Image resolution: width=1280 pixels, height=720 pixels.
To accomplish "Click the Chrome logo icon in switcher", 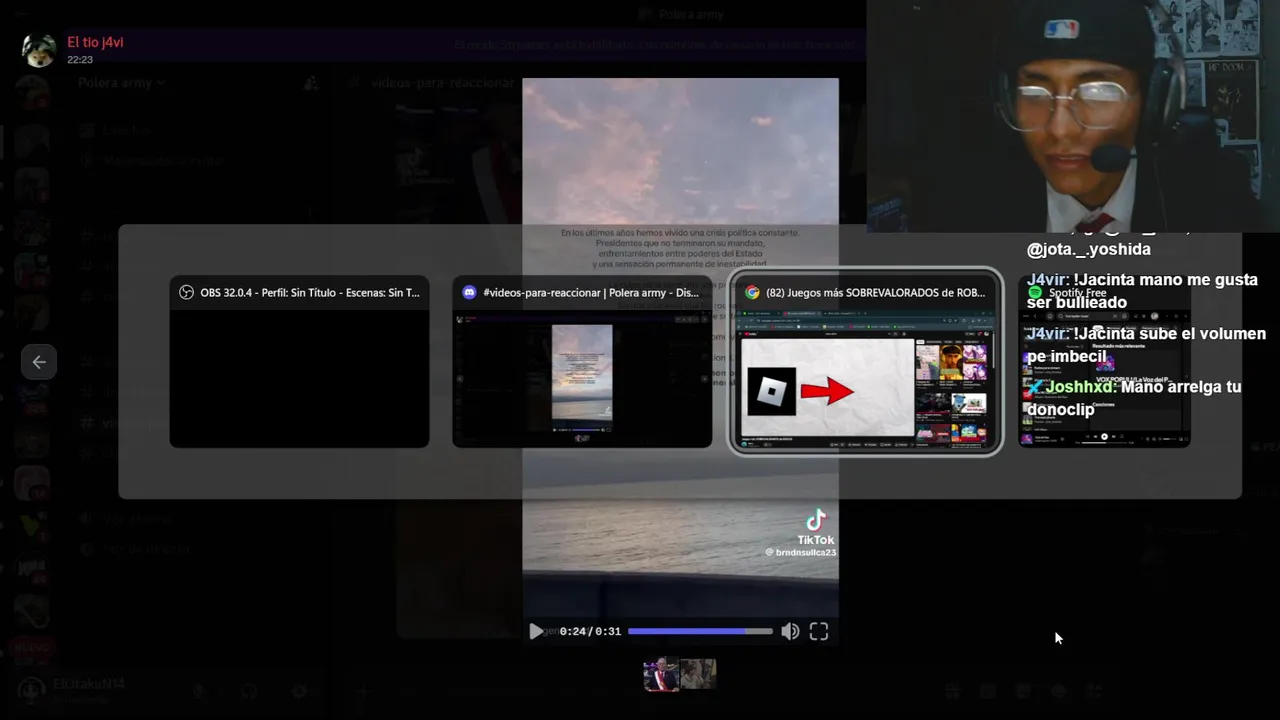I will [x=752, y=293].
